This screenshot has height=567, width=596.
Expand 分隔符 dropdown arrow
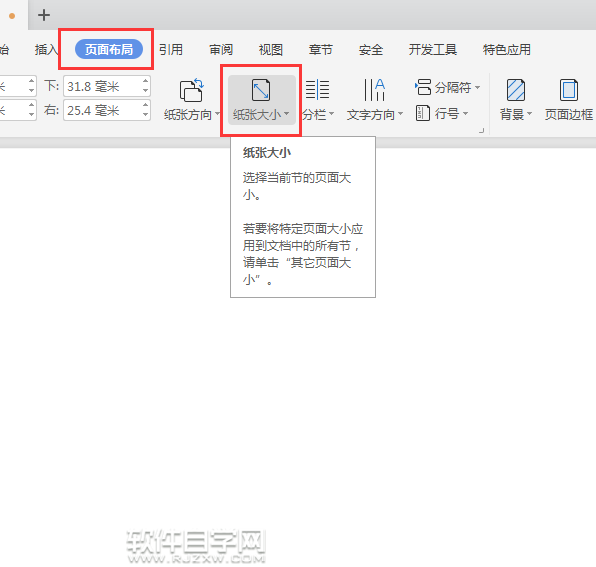click(477, 87)
